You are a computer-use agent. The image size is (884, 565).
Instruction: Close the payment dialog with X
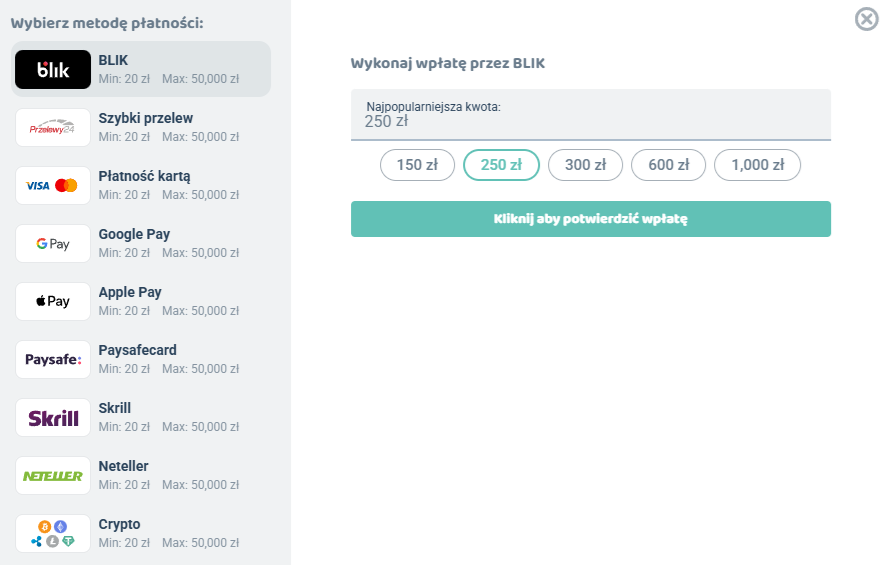(x=866, y=19)
